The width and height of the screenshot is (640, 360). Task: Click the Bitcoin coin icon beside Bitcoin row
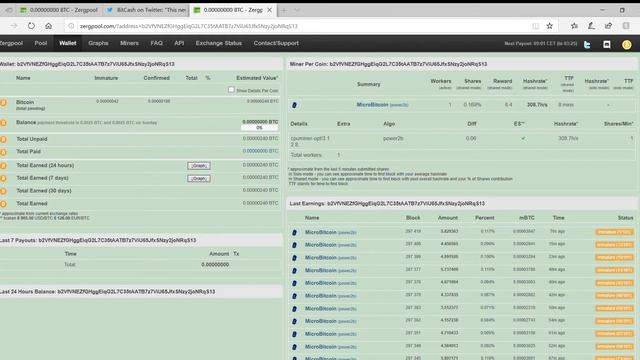[x=3, y=103]
